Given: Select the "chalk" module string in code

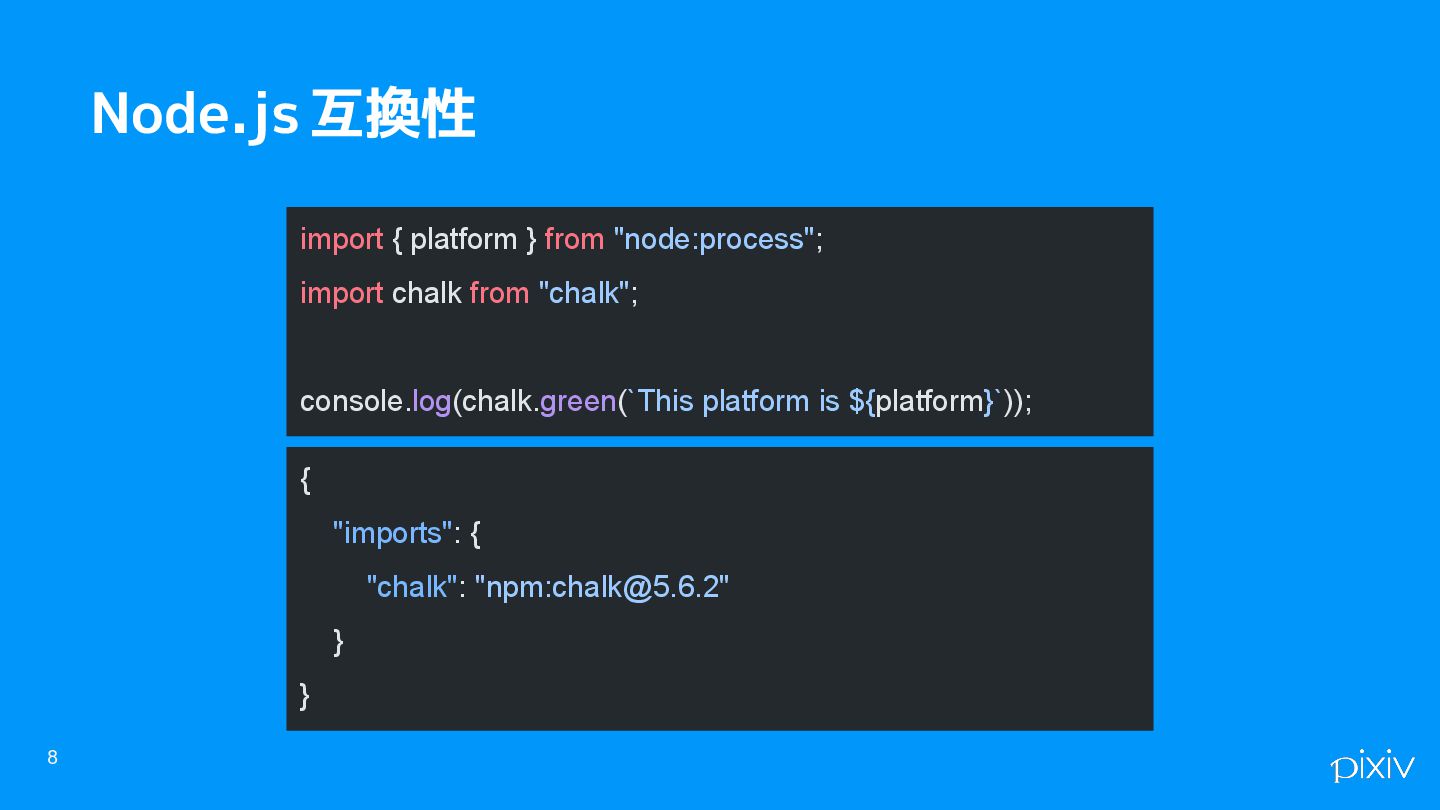Looking at the screenshot, I should pos(584,293).
